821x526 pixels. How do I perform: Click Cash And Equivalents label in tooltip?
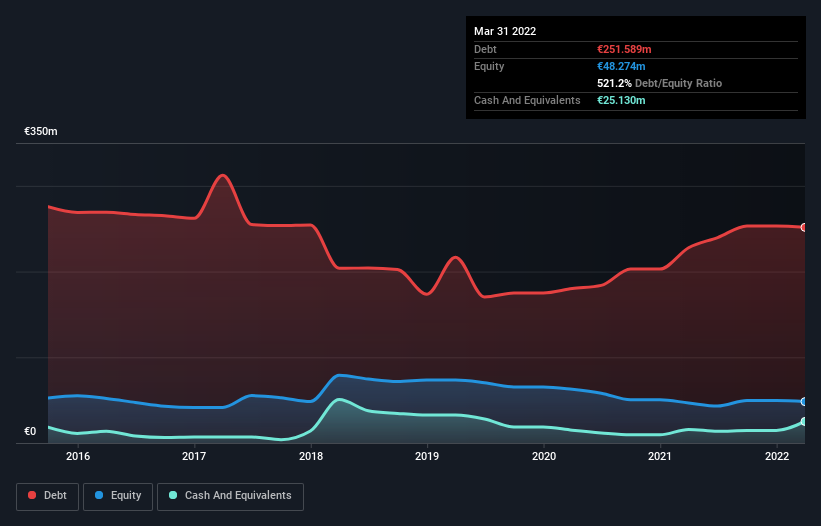tap(527, 100)
